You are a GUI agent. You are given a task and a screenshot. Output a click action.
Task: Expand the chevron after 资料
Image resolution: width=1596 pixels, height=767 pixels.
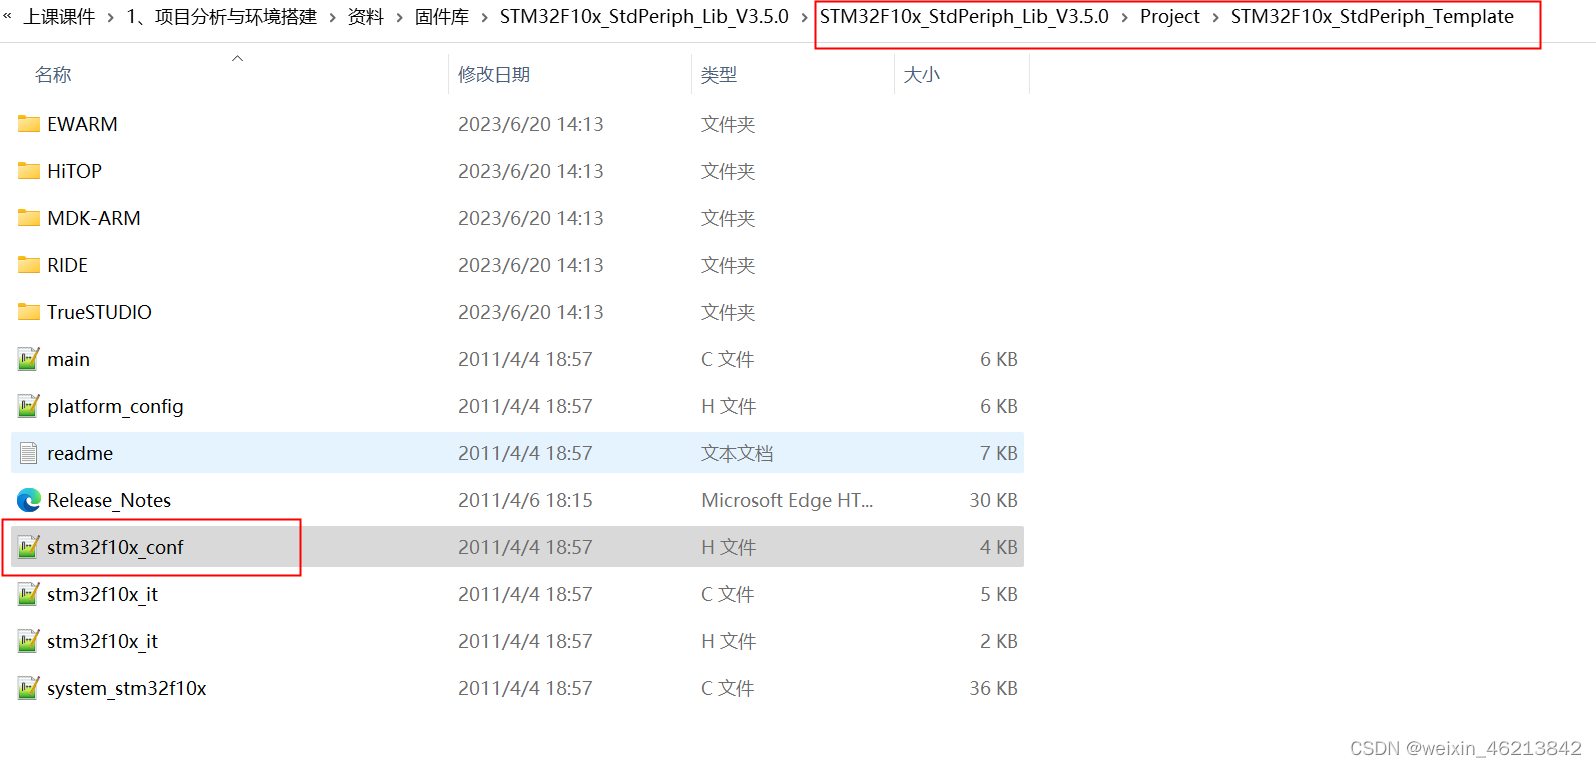click(400, 17)
